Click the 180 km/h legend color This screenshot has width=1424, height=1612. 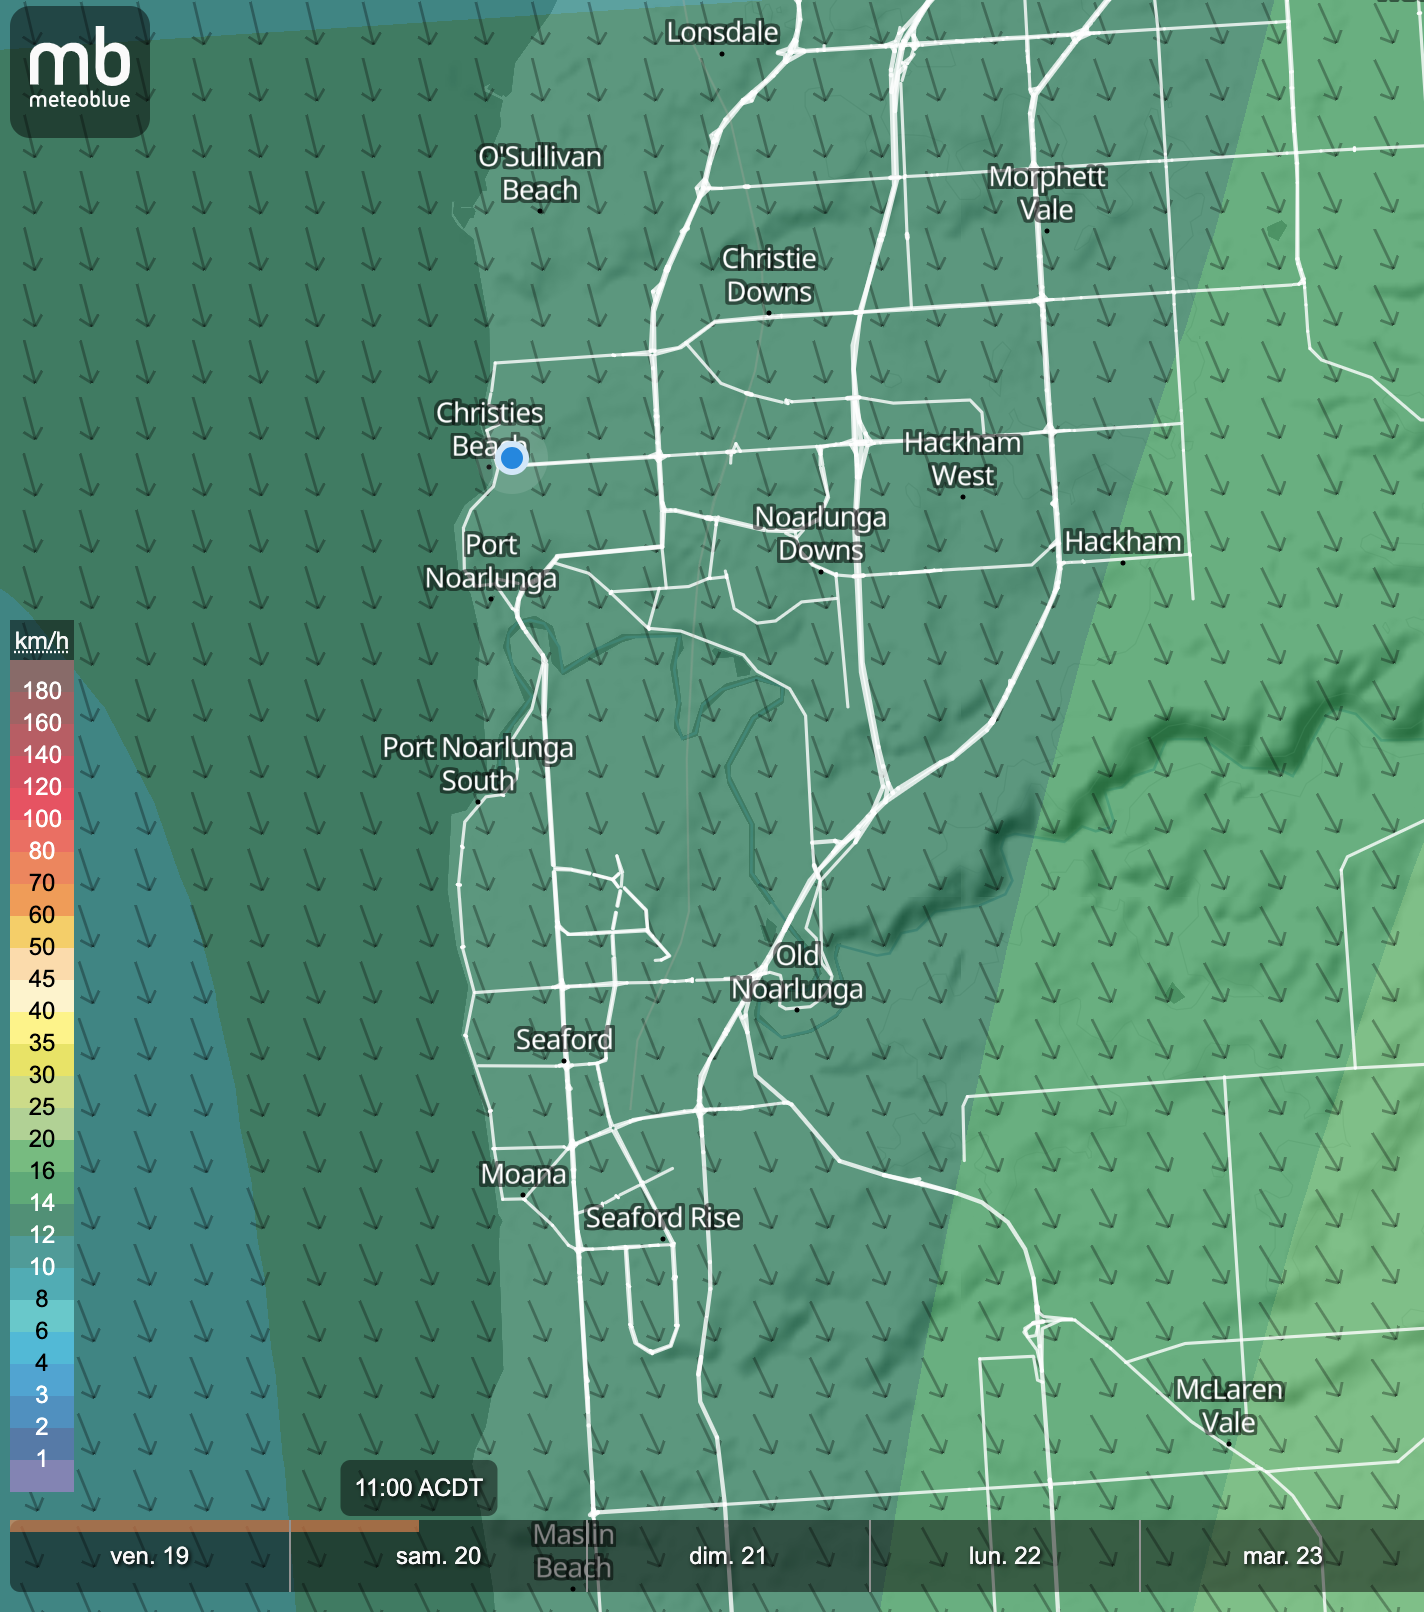click(42, 691)
